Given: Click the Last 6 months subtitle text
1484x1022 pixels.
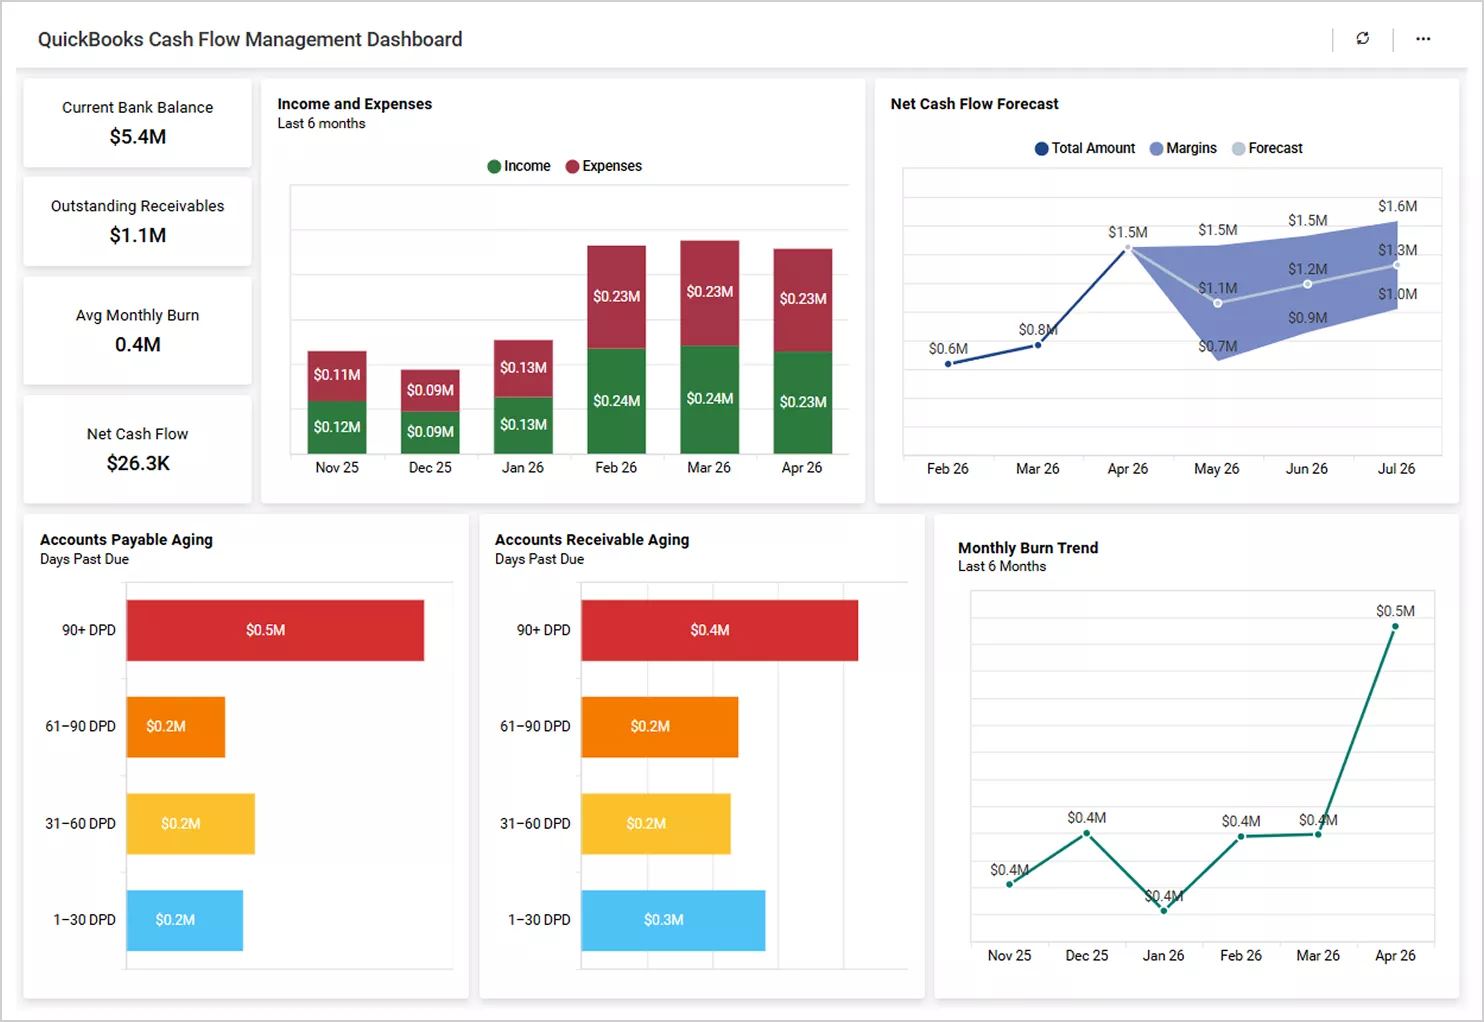Looking at the screenshot, I should point(321,124).
